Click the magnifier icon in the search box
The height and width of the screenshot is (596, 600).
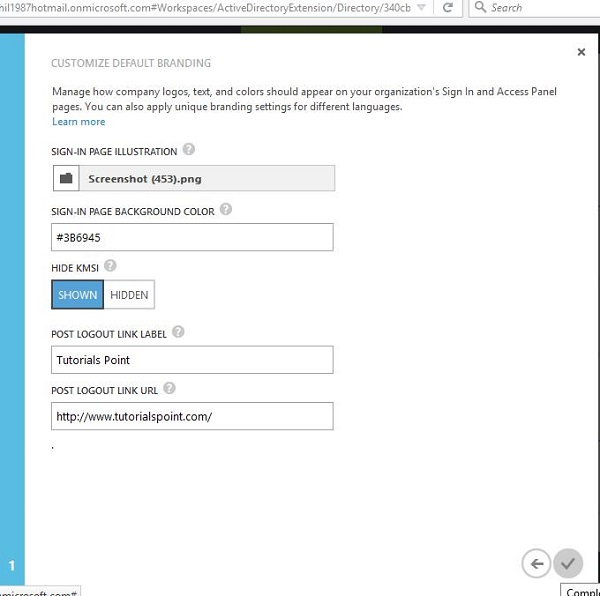coord(480,7)
